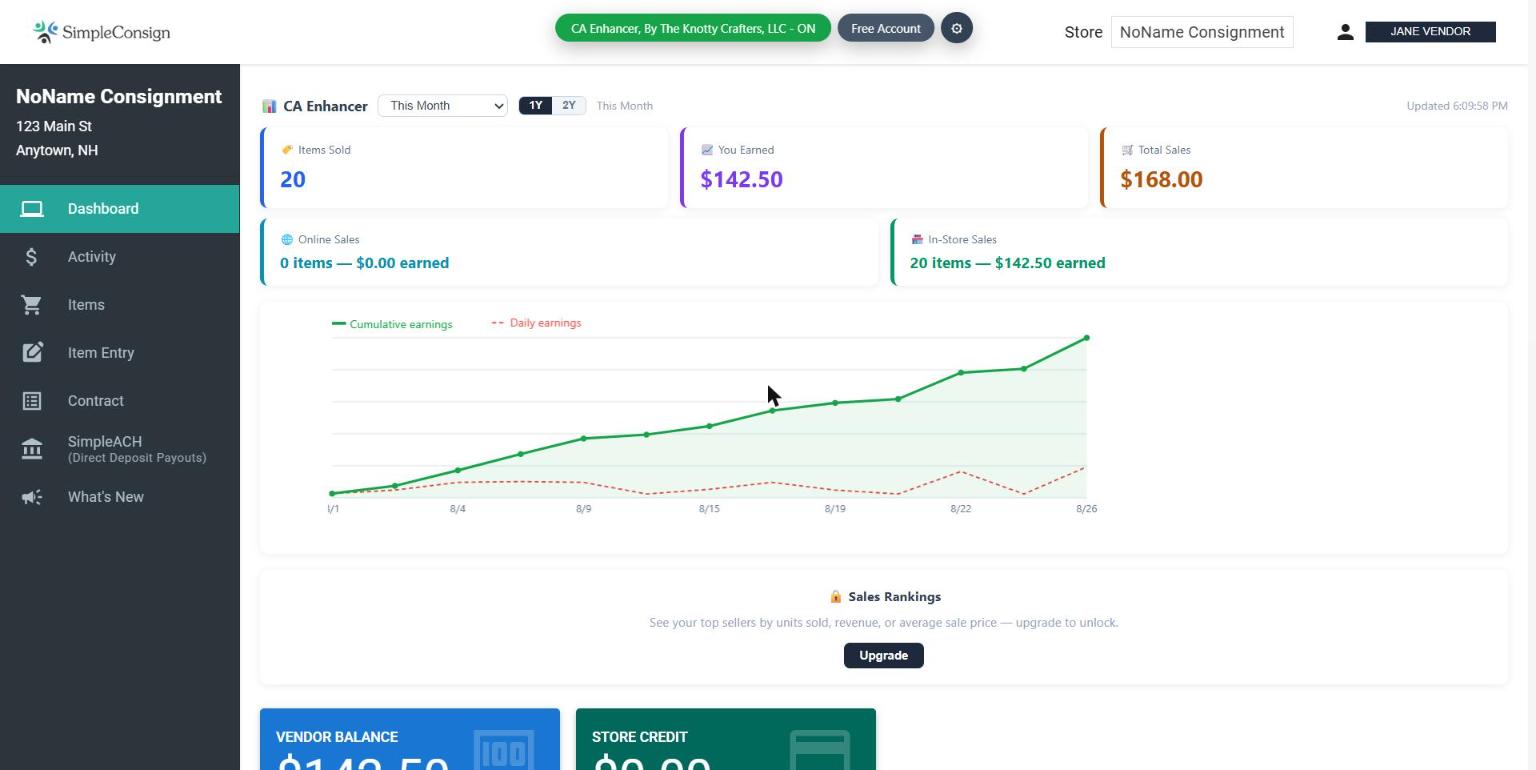This screenshot has width=1536, height=770.
Task: Go to Dashboard in sidebar
Action: [120, 209]
